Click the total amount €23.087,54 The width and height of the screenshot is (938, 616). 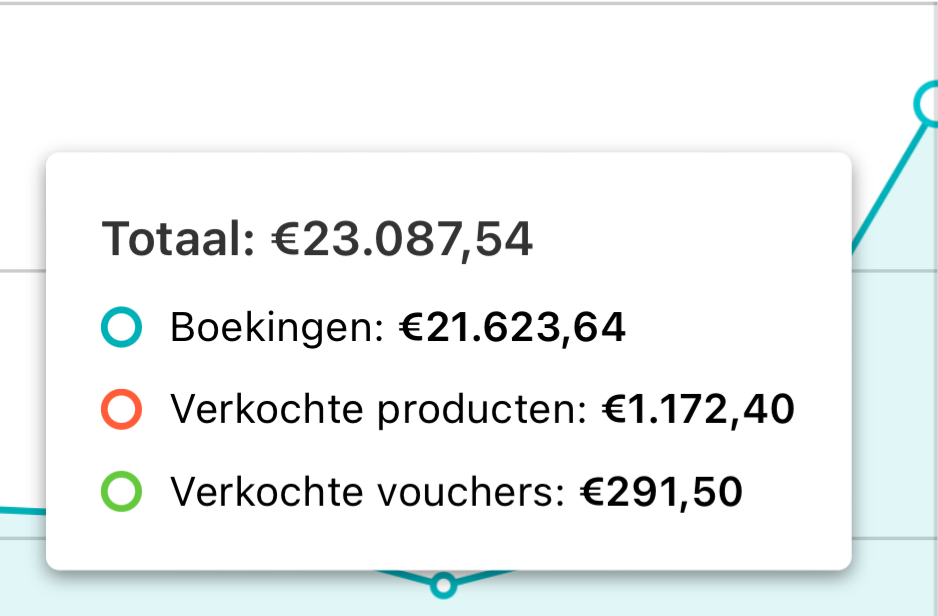coord(402,239)
